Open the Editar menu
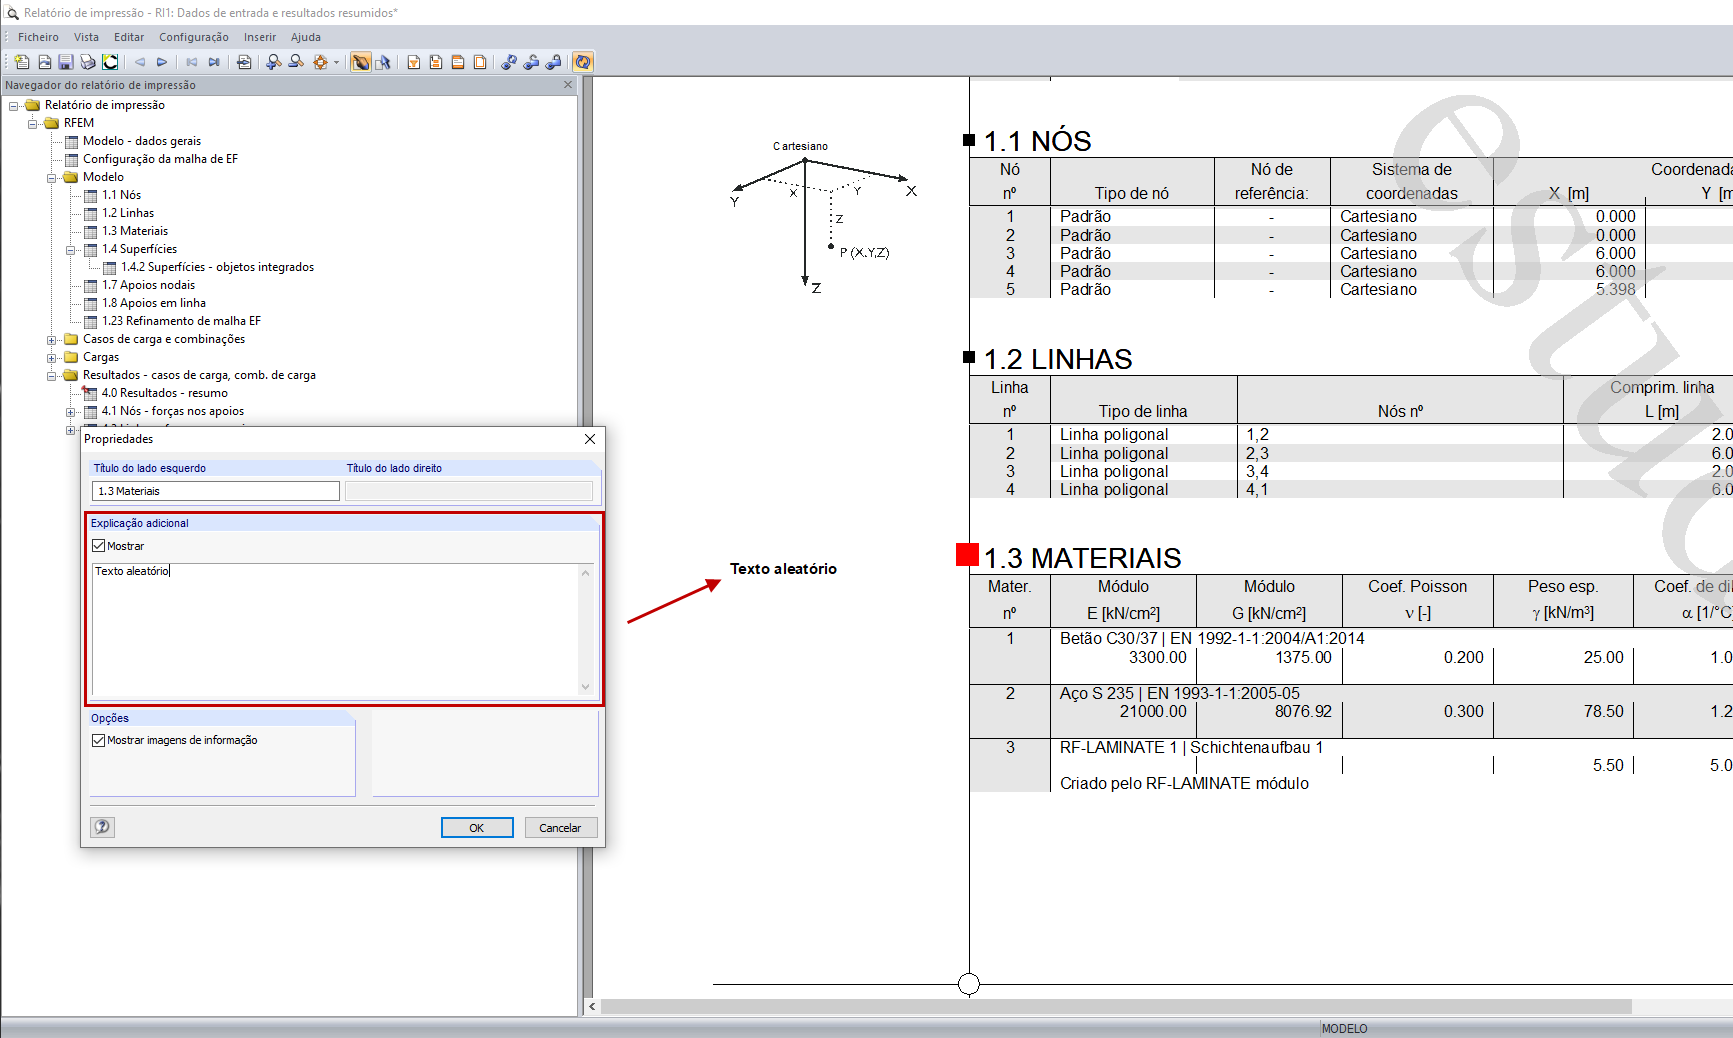This screenshot has height=1038, width=1733. click(129, 37)
